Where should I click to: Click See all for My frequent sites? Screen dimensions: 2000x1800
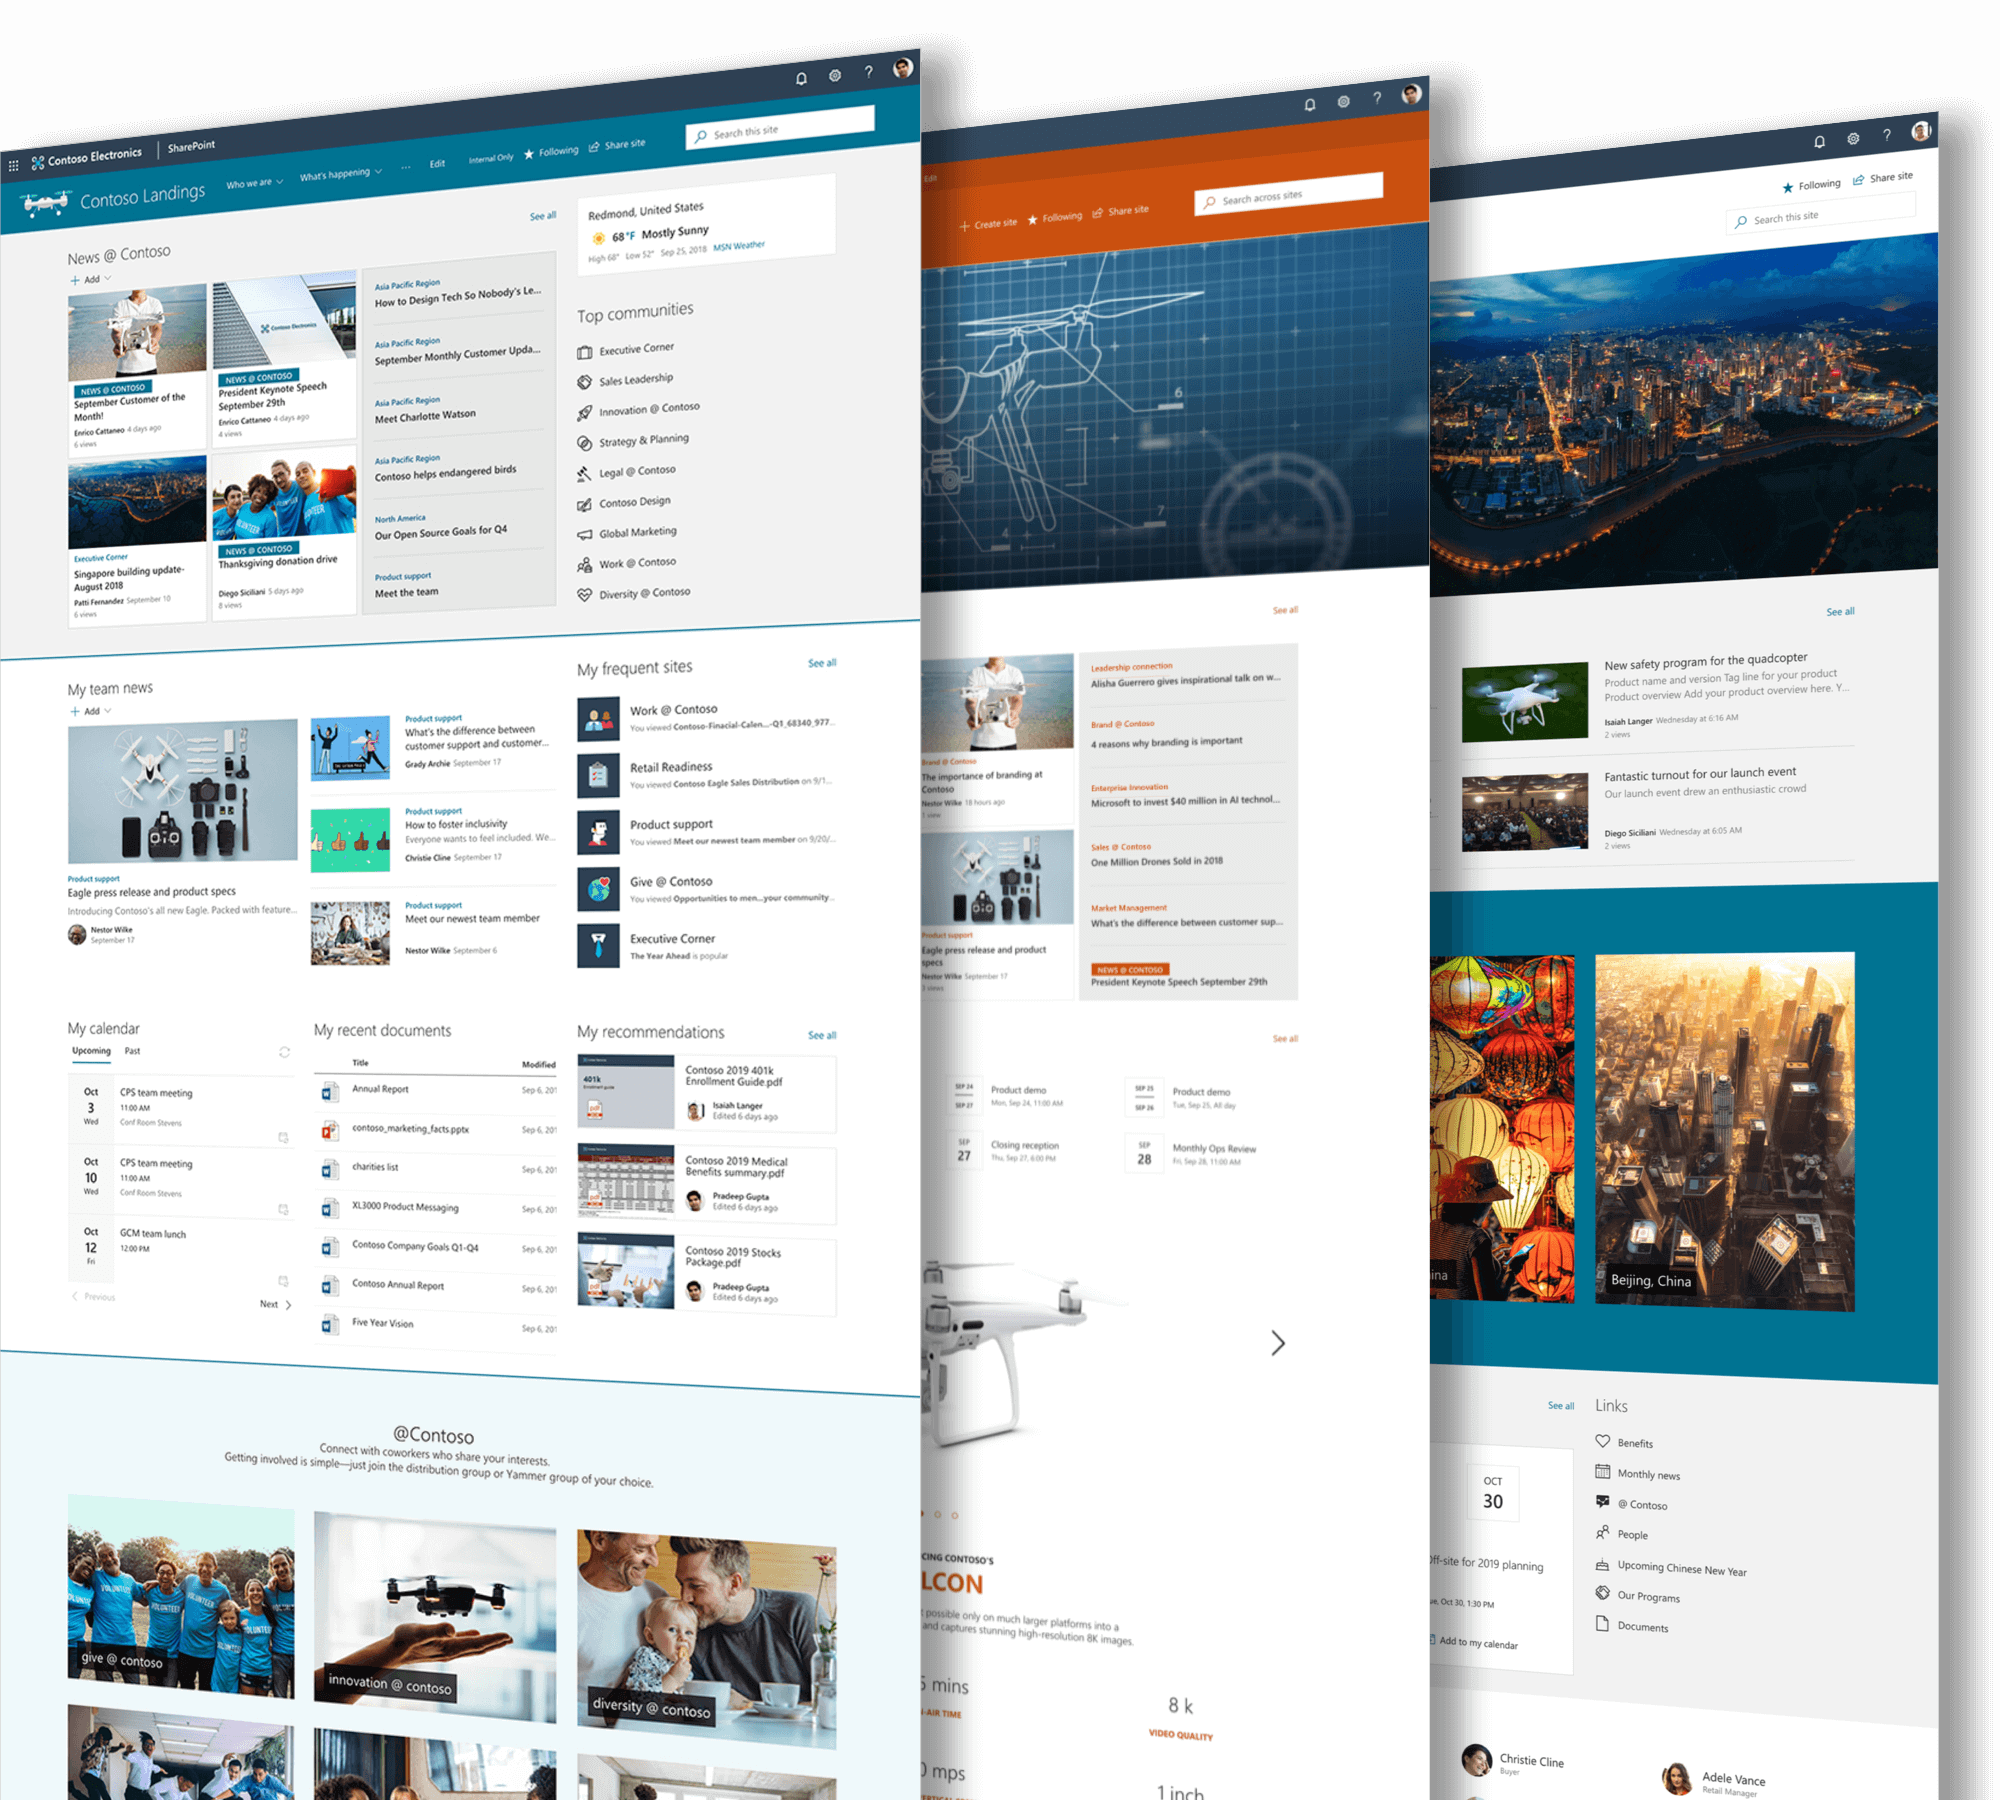pyautogui.click(x=872, y=664)
